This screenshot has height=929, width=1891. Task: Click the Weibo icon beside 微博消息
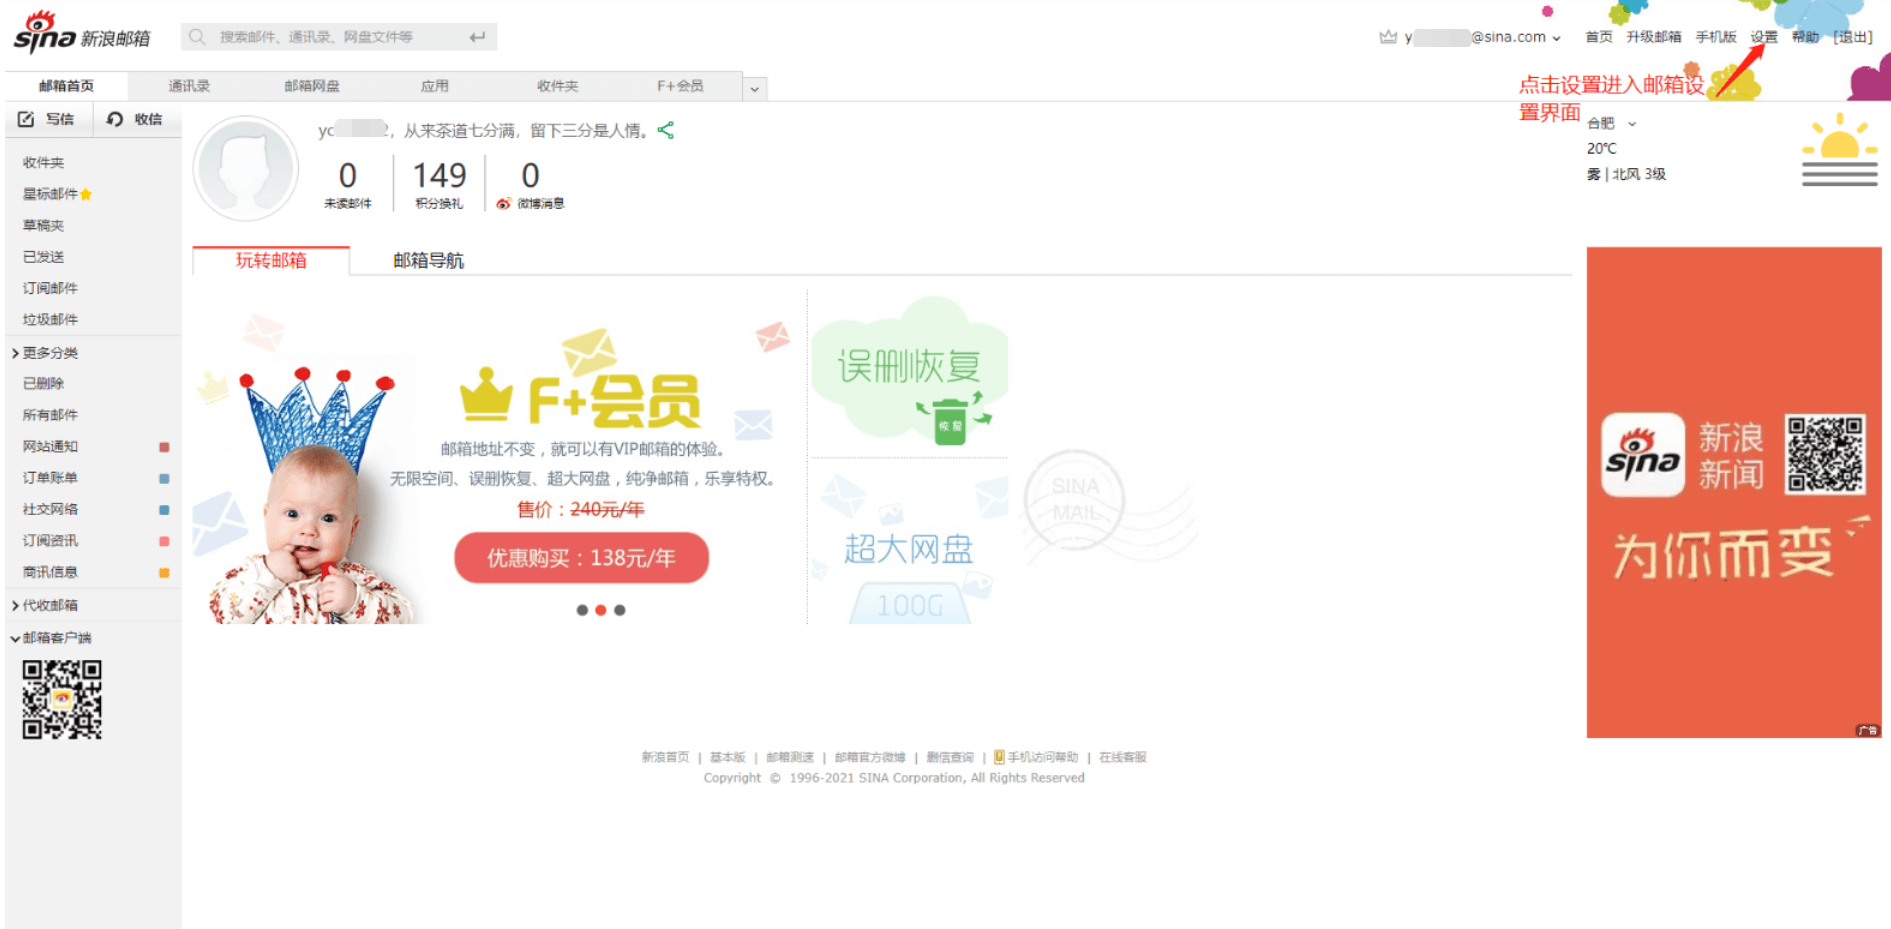pyautogui.click(x=504, y=204)
